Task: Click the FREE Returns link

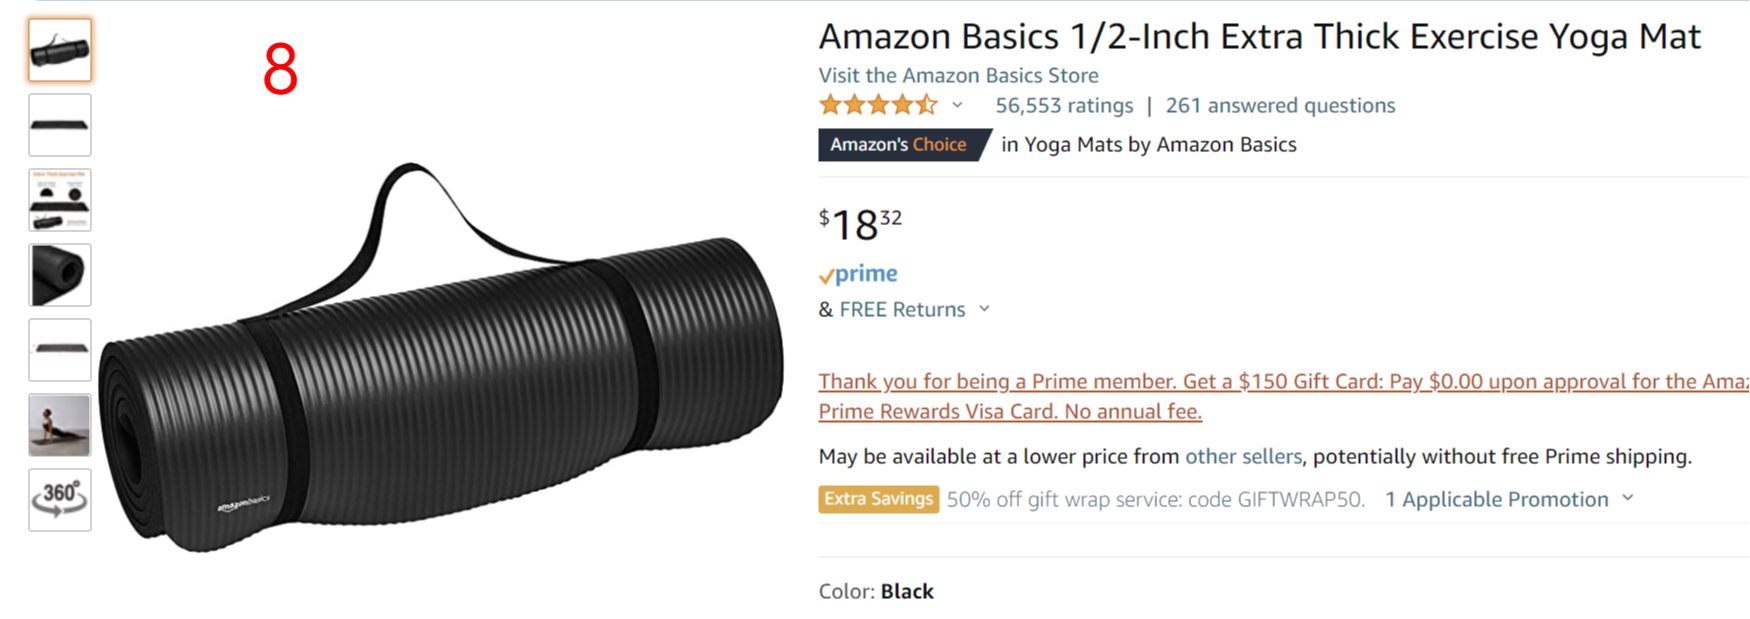Action: pos(902,309)
